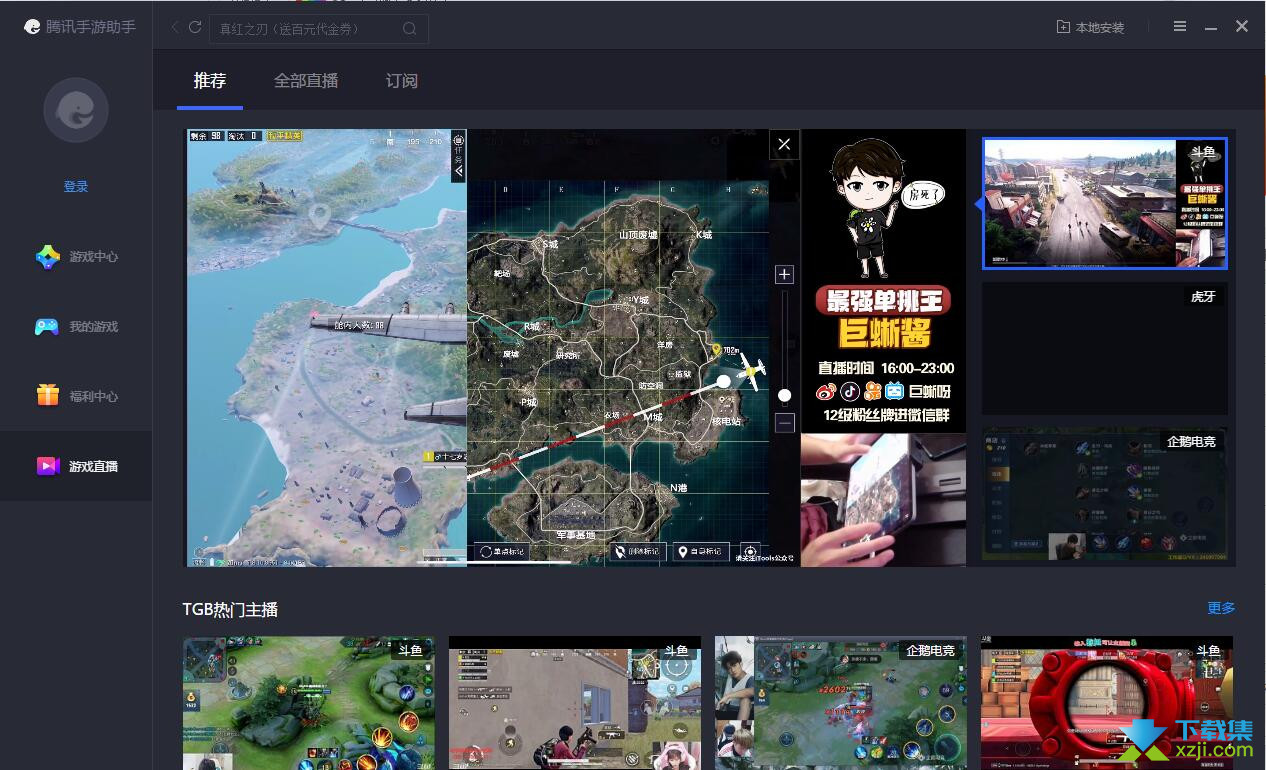Open 更多 beside TGB热门主播
Screen dimensions: 1266x770
click(x=1221, y=608)
